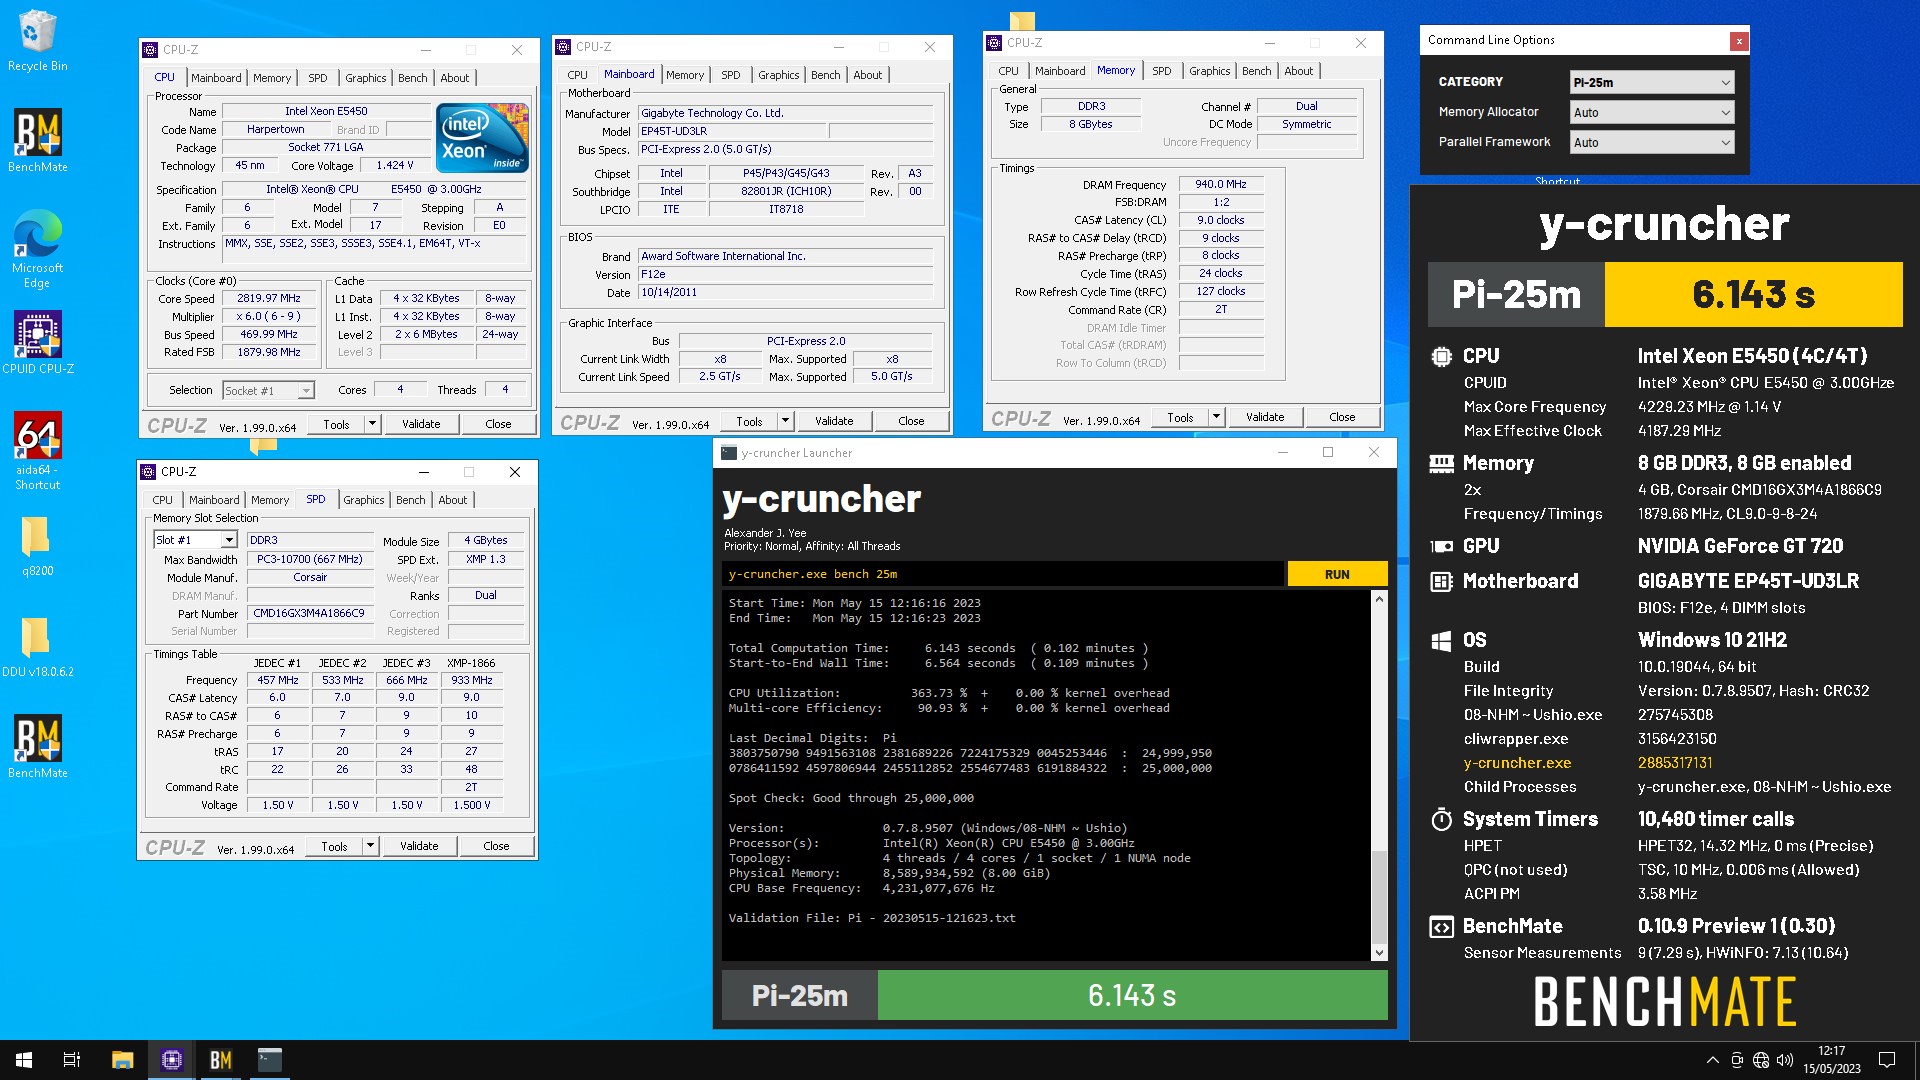Open the network globe tray icon
This screenshot has height=1080, width=1920.
[1761, 1060]
